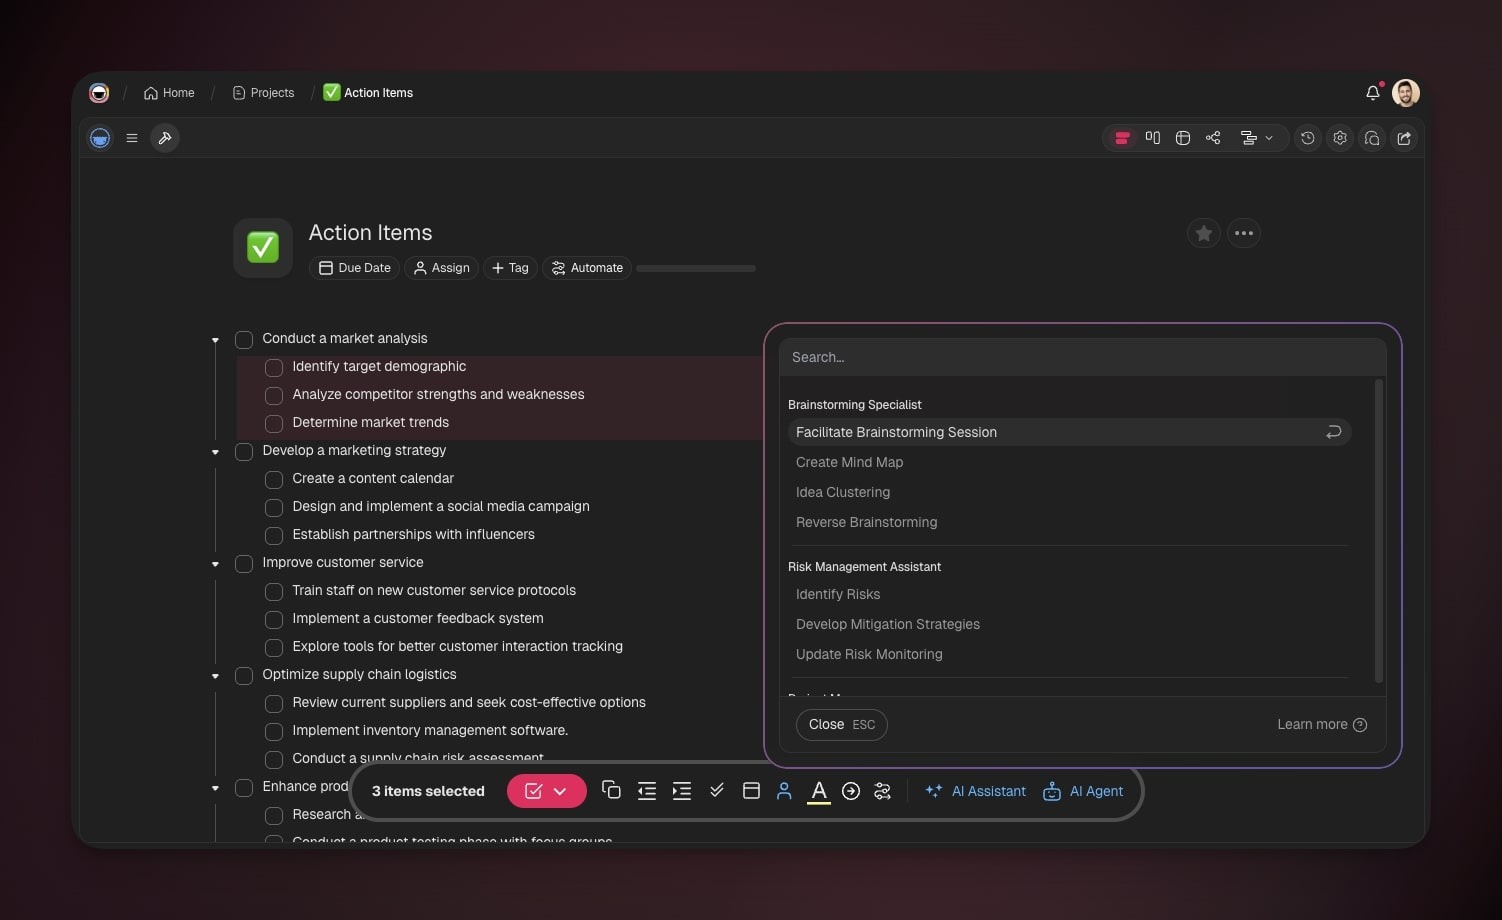The image size is (1502, 920).
Task: Select Create Mind Map command
Action: [x=849, y=462]
